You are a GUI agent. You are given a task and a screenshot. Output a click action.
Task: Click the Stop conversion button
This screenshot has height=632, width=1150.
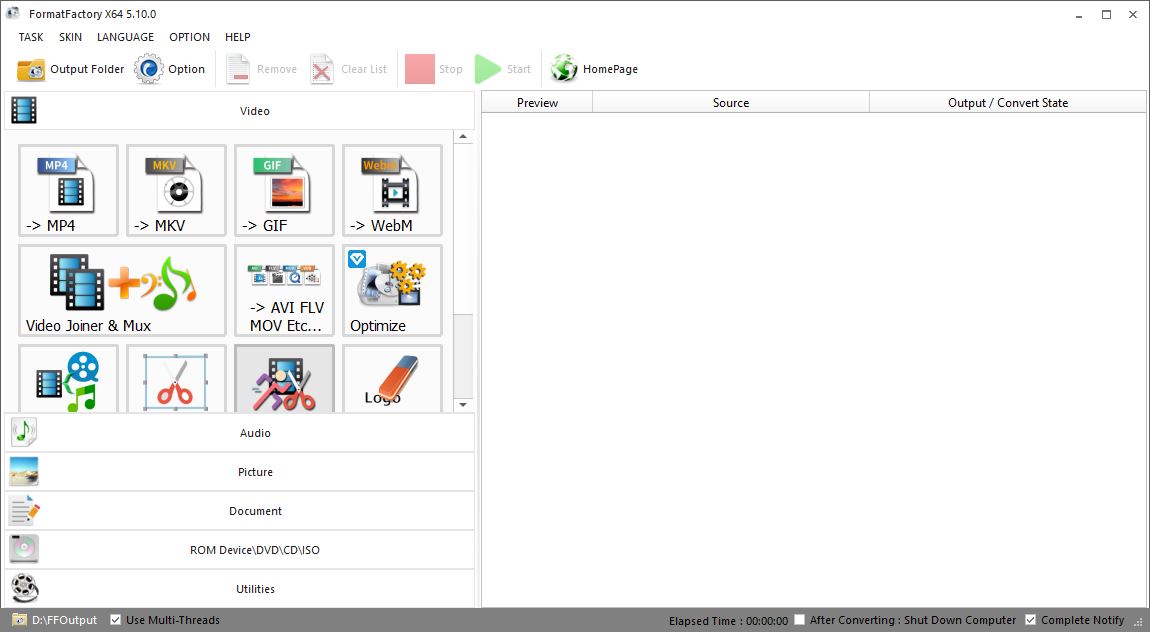click(433, 69)
